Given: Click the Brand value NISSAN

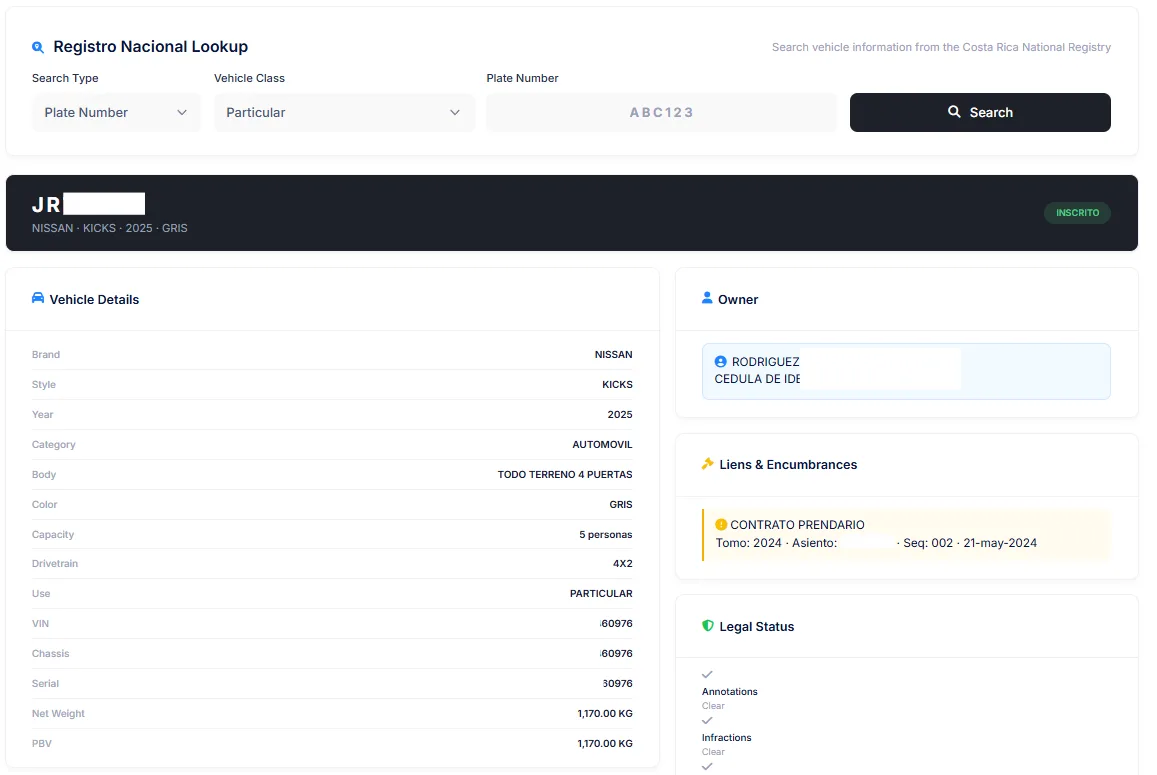Looking at the screenshot, I should tap(613, 354).
